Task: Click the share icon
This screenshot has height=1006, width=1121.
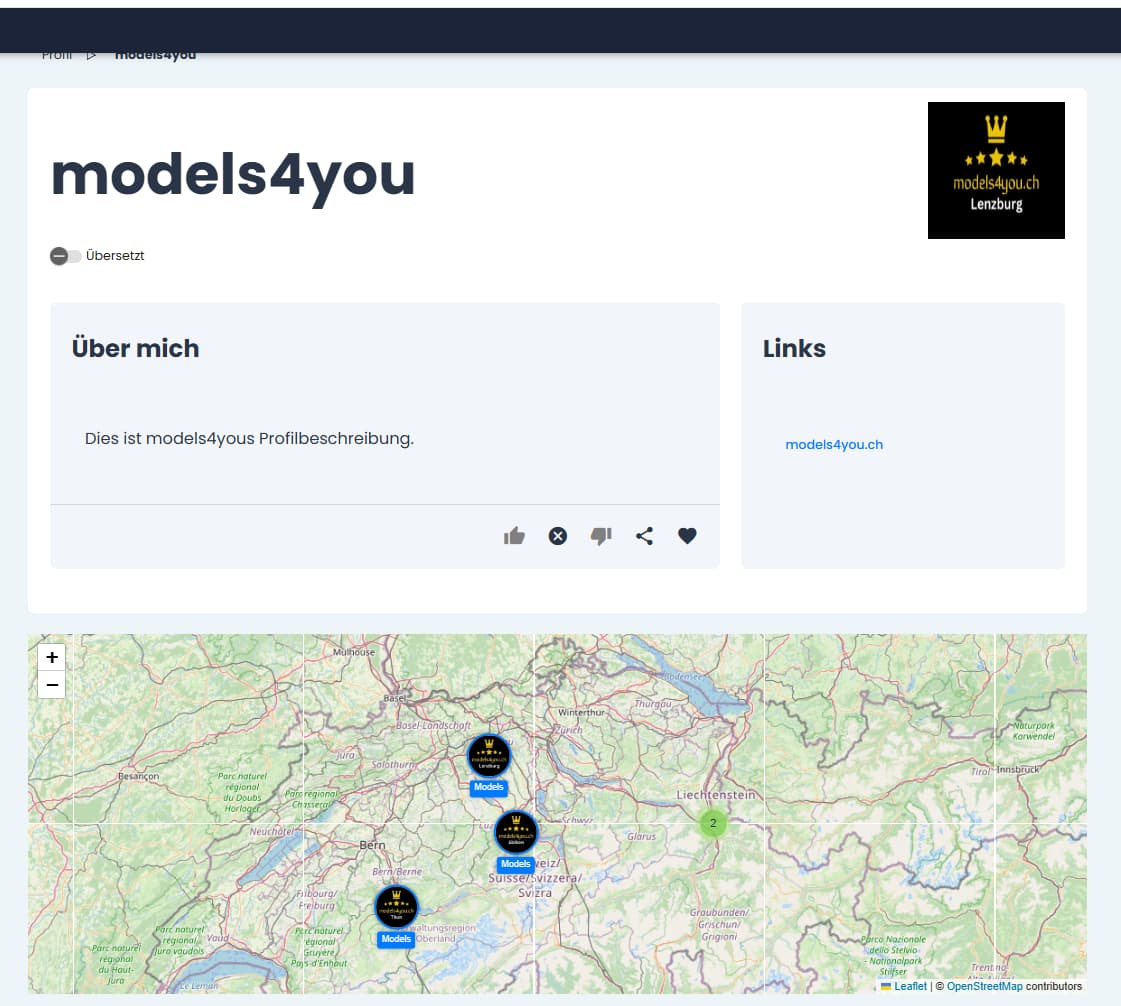Action: click(644, 536)
